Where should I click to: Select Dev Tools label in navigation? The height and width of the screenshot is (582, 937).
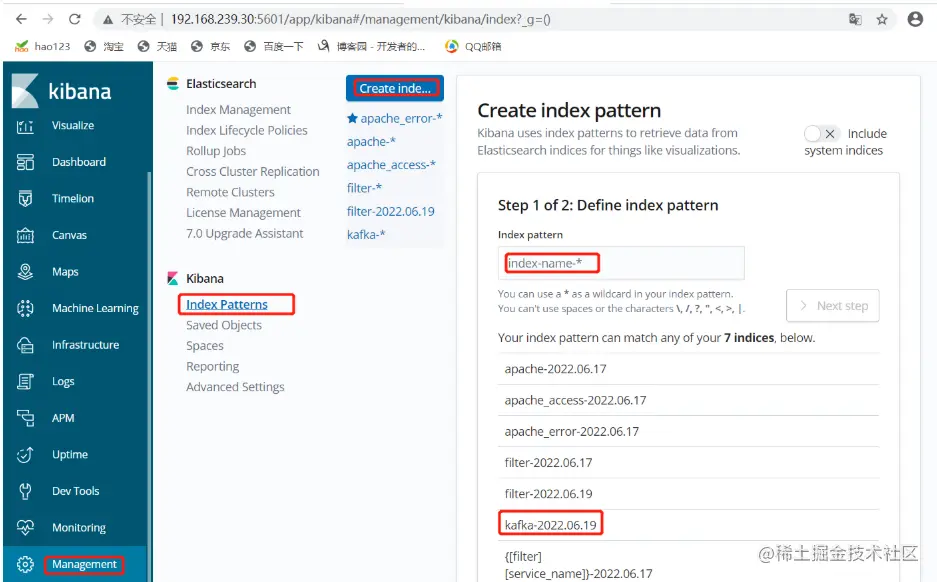click(x=76, y=491)
